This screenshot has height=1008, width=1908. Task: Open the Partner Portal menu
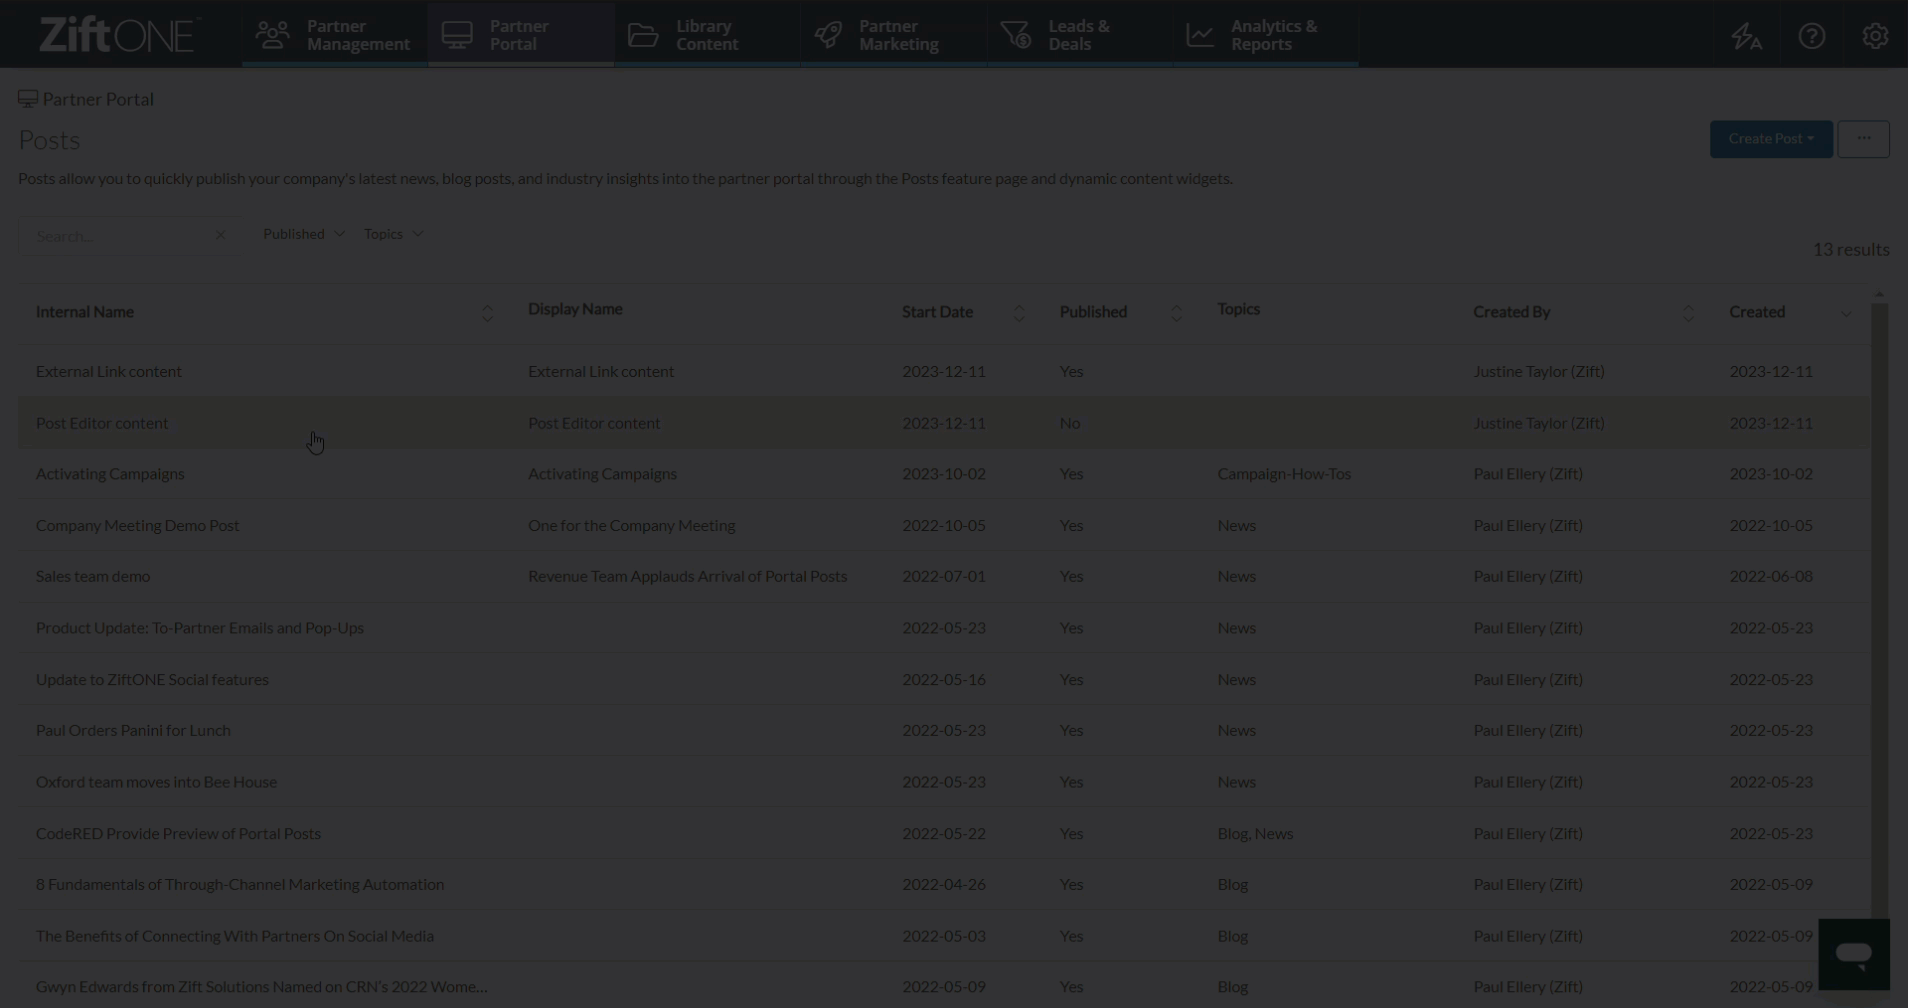coord(521,35)
